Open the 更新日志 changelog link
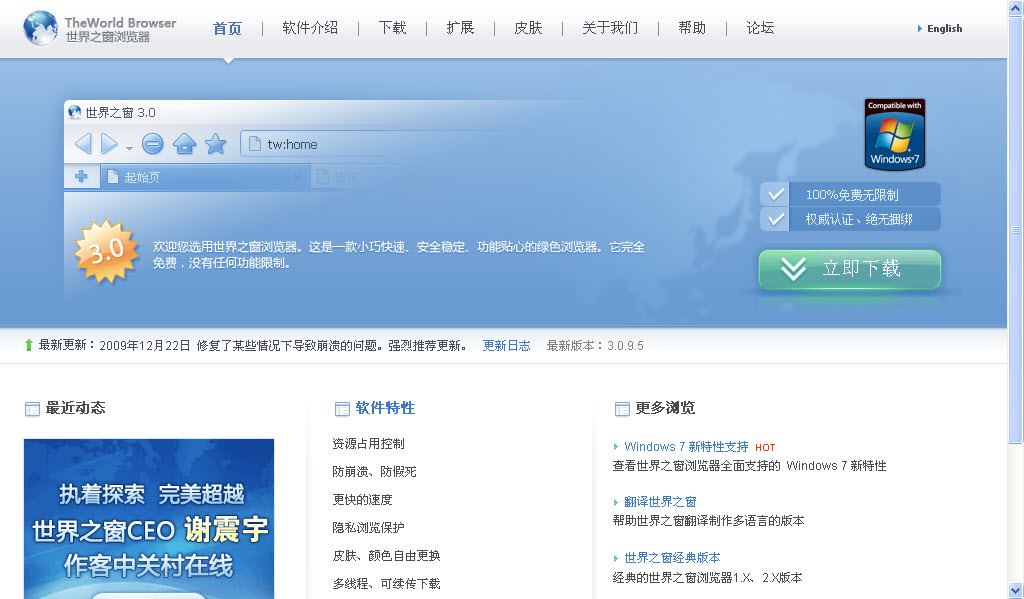 (506, 346)
